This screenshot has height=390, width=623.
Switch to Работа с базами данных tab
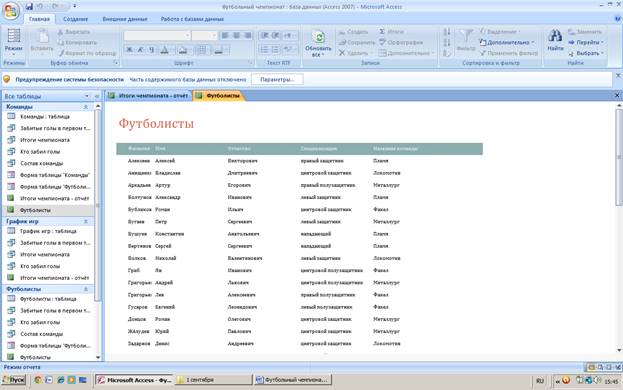[192, 19]
